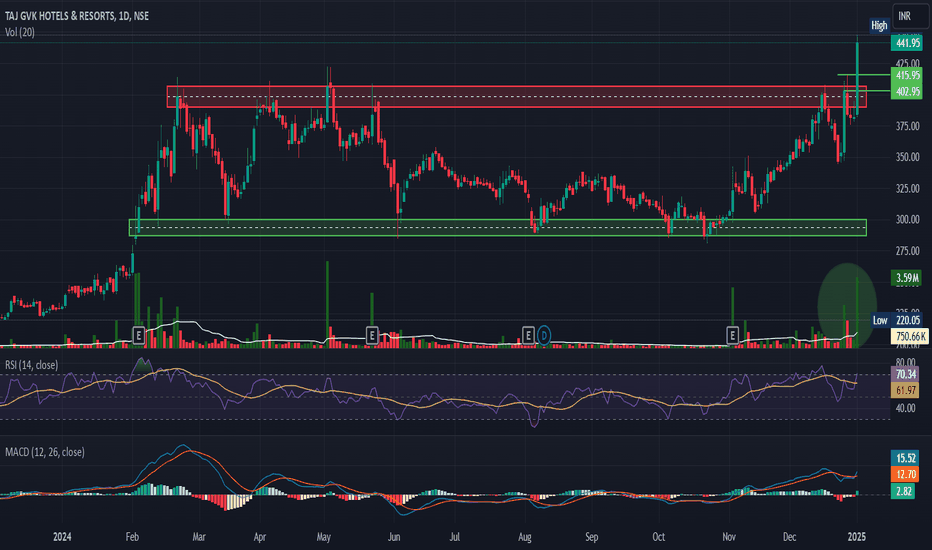Screen dimensions: 932x550
Task: Select the red resistance zone rectangle drawing
Action: pos(517,97)
